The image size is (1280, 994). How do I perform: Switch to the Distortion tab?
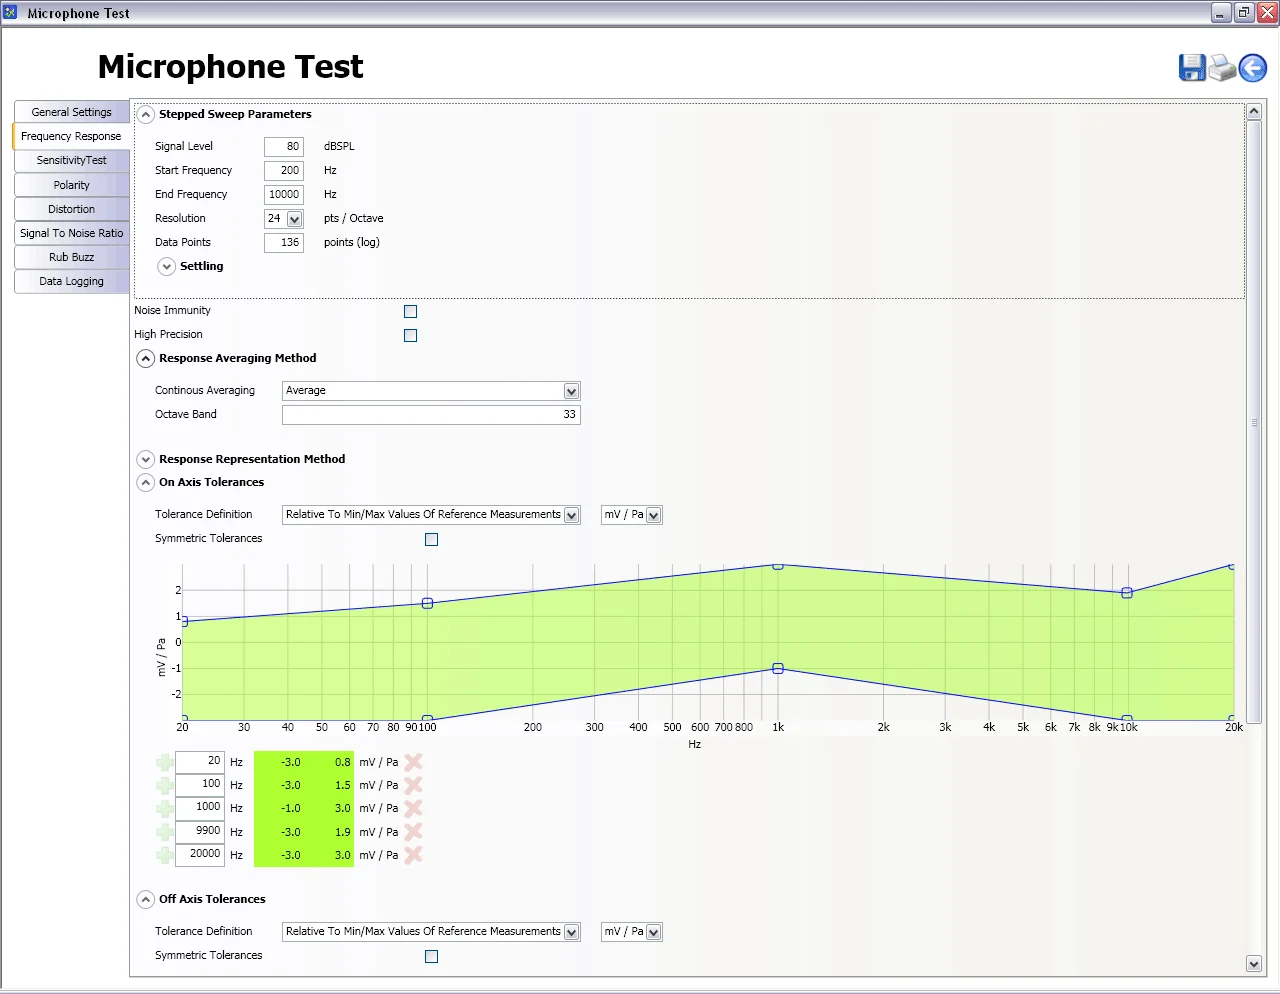71,208
